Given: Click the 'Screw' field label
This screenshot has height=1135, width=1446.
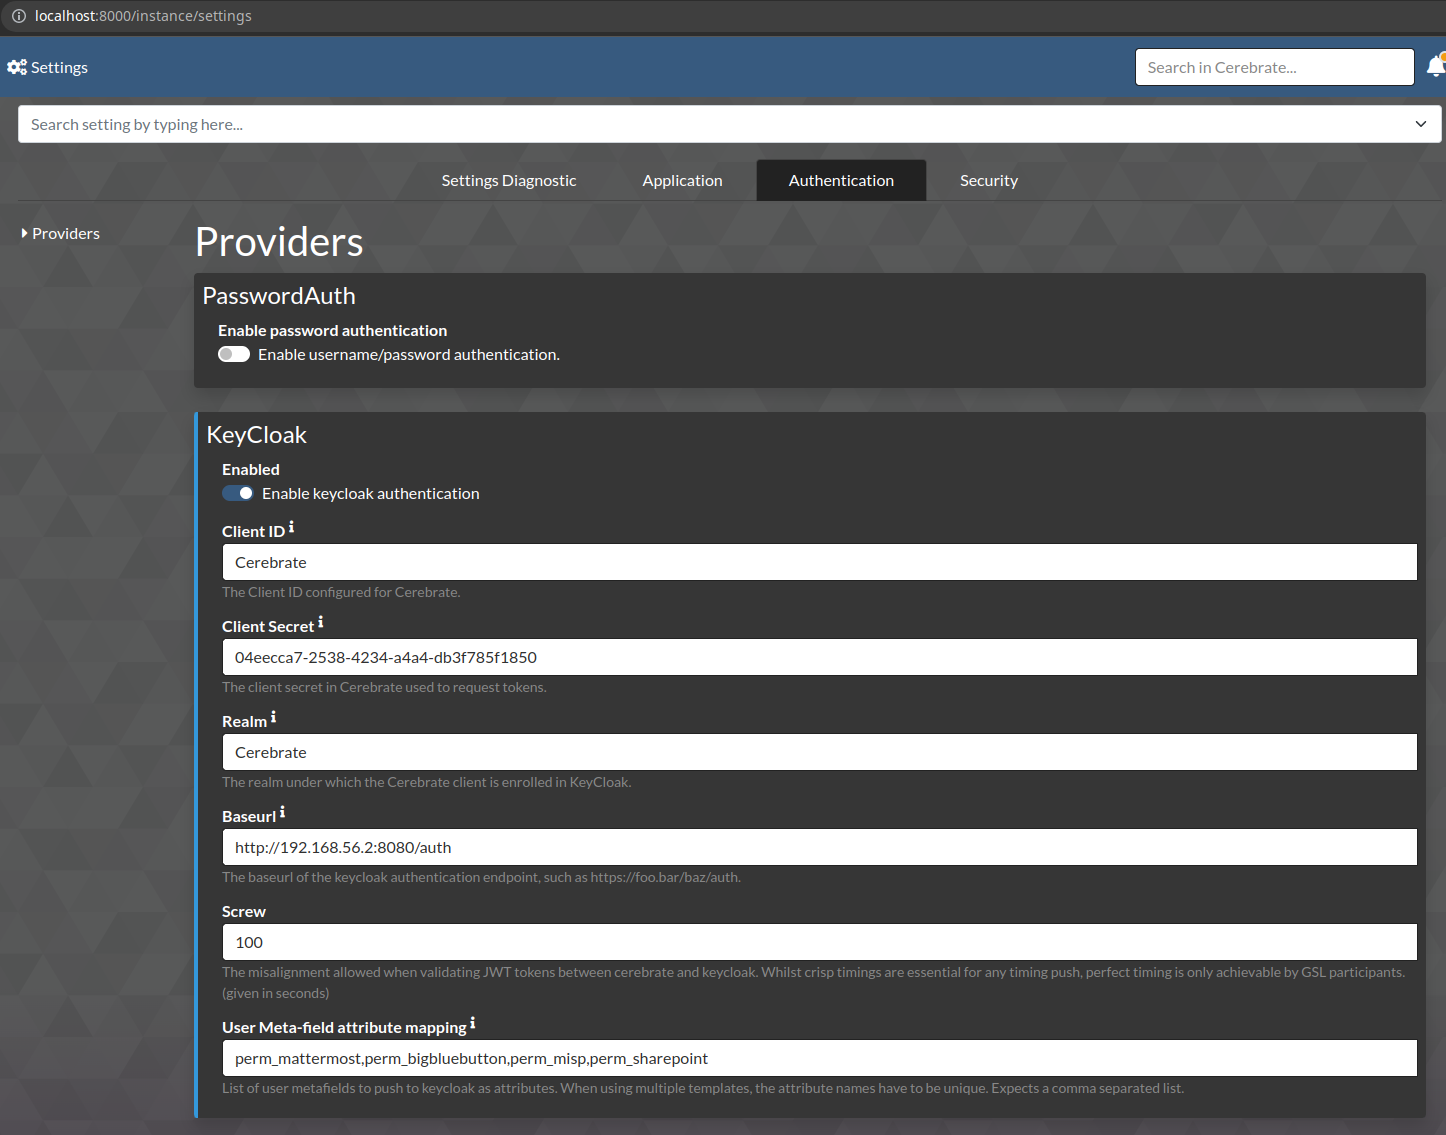Looking at the screenshot, I should pyautogui.click(x=244, y=911).
